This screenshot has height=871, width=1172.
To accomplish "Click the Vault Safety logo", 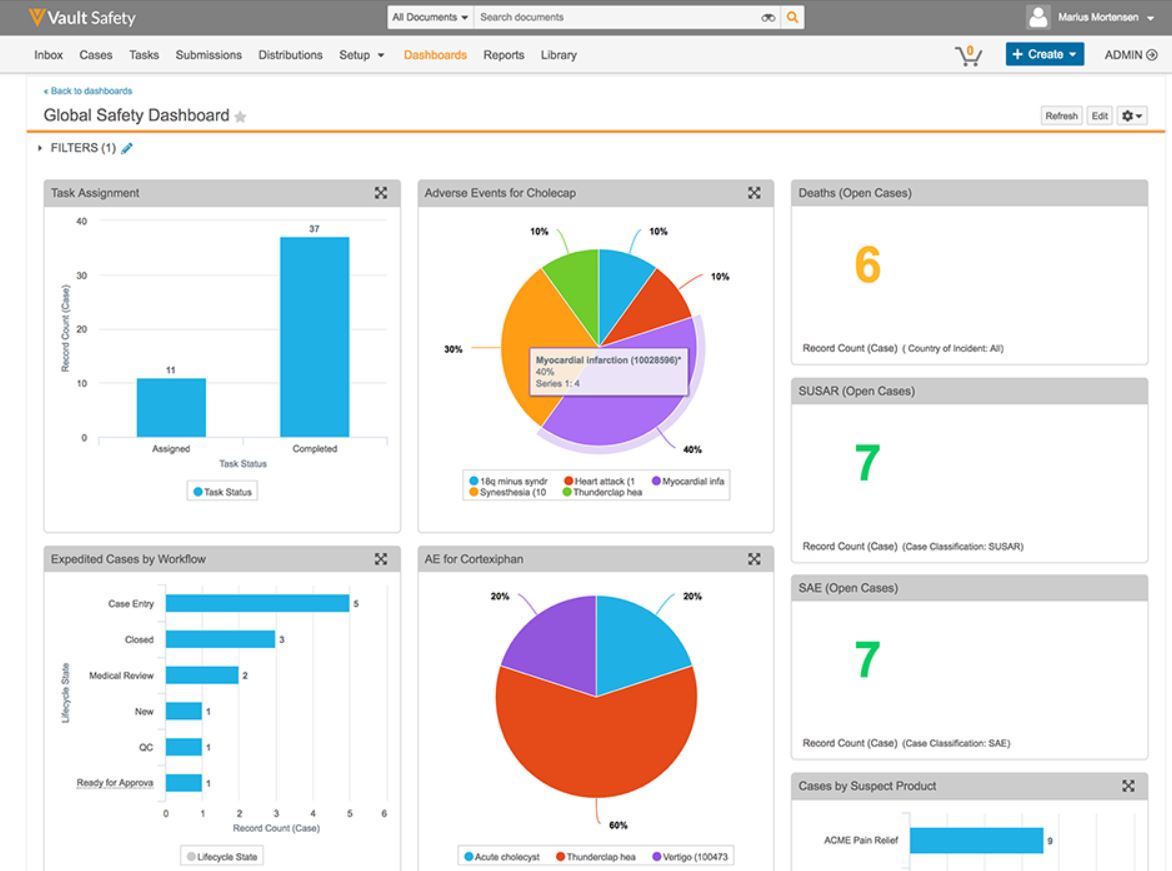I will [82, 17].
